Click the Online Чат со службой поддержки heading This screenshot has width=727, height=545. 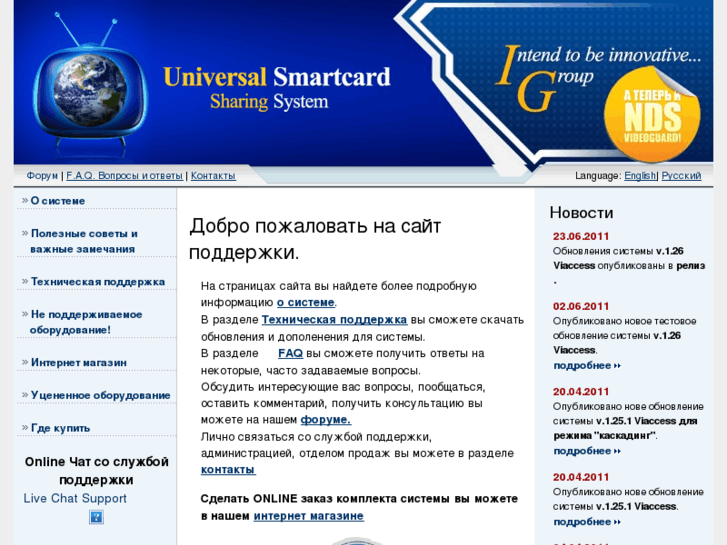96,470
